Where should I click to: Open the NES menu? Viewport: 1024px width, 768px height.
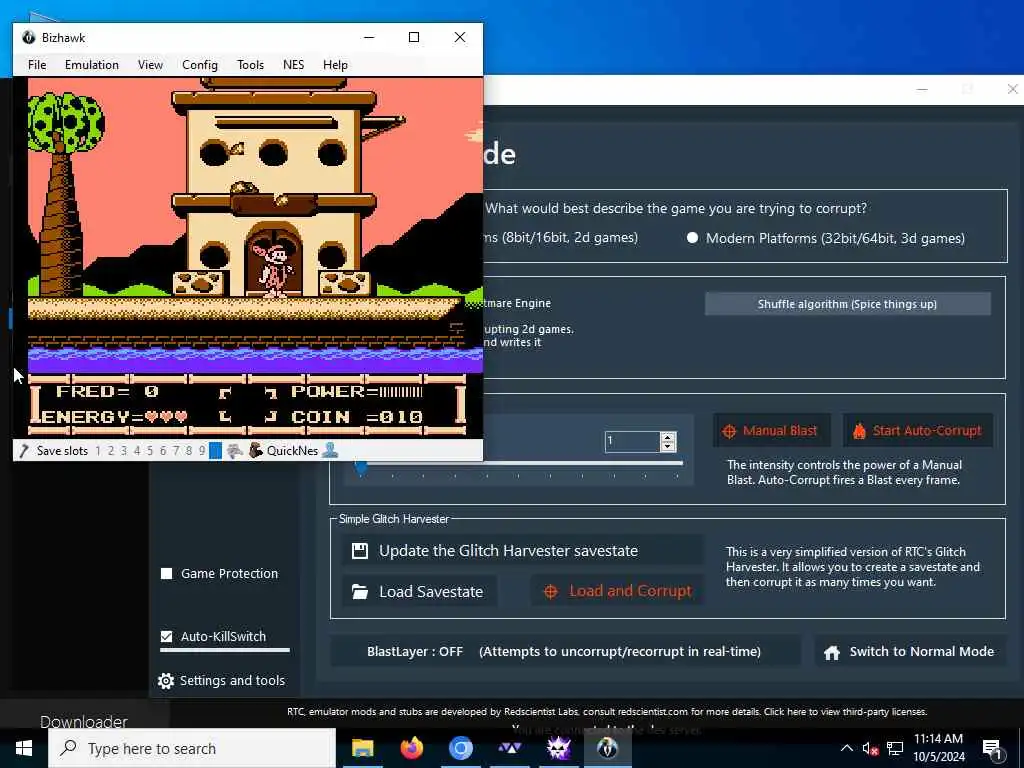(293, 65)
